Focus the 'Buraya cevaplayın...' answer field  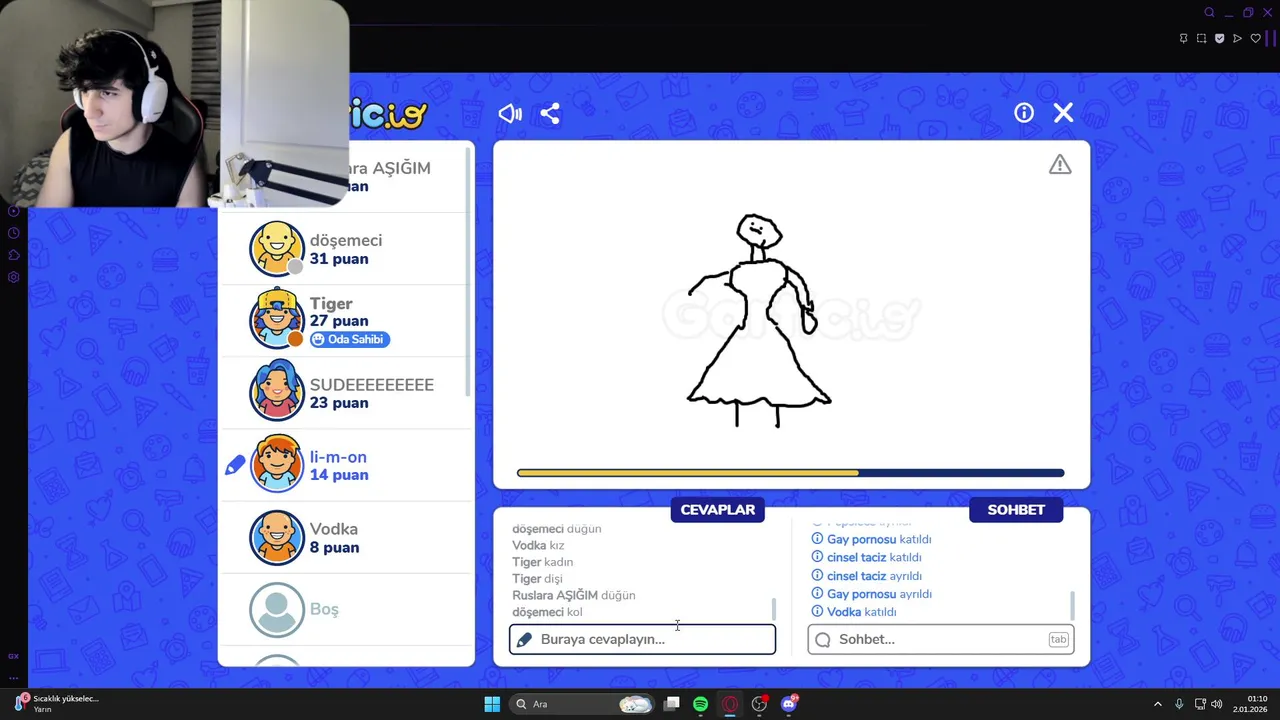point(642,639)
